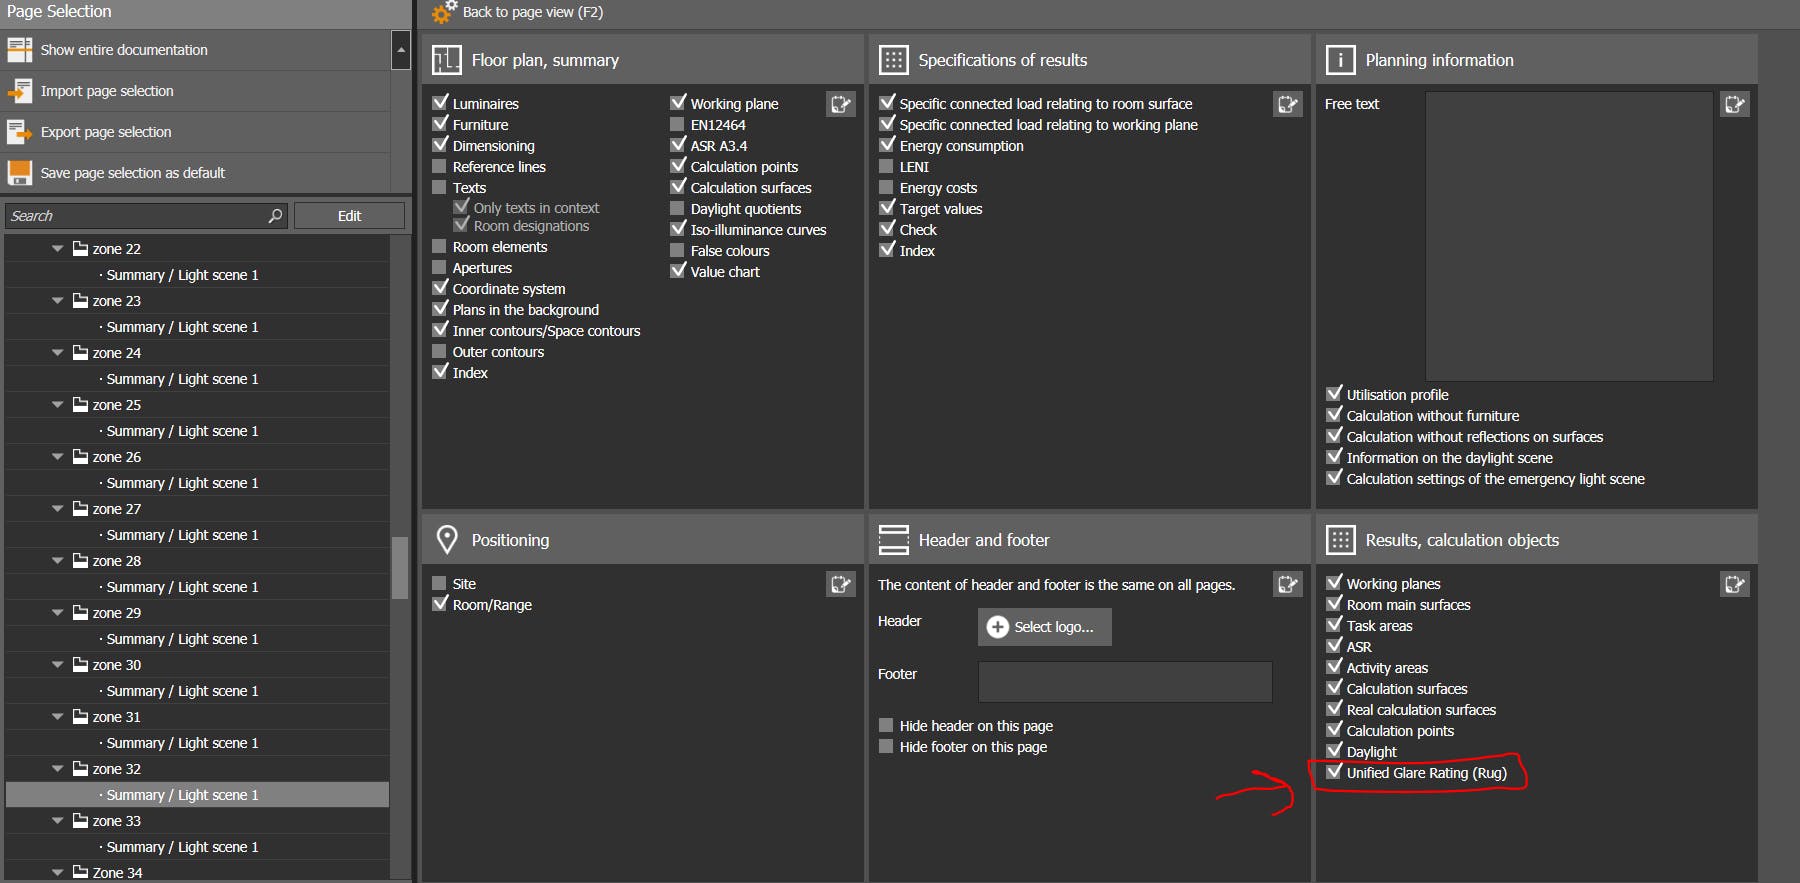Click the edit icon in Positioning panel
Screen dimensions: 1800x883
coord(841,584)
